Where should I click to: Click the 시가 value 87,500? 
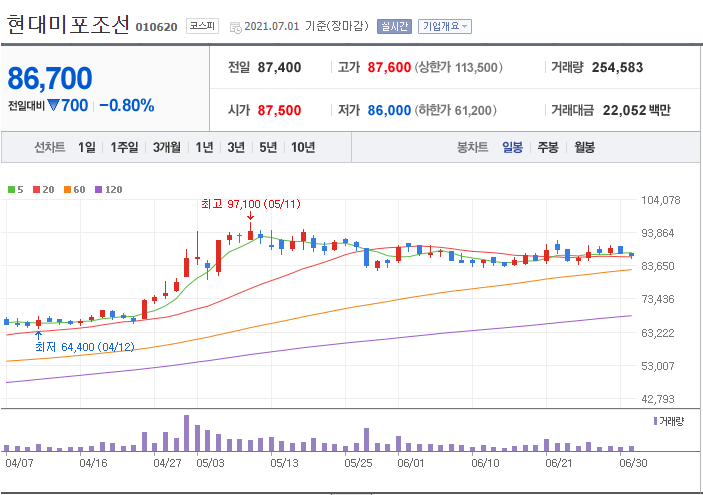click(x=279, y=110)
